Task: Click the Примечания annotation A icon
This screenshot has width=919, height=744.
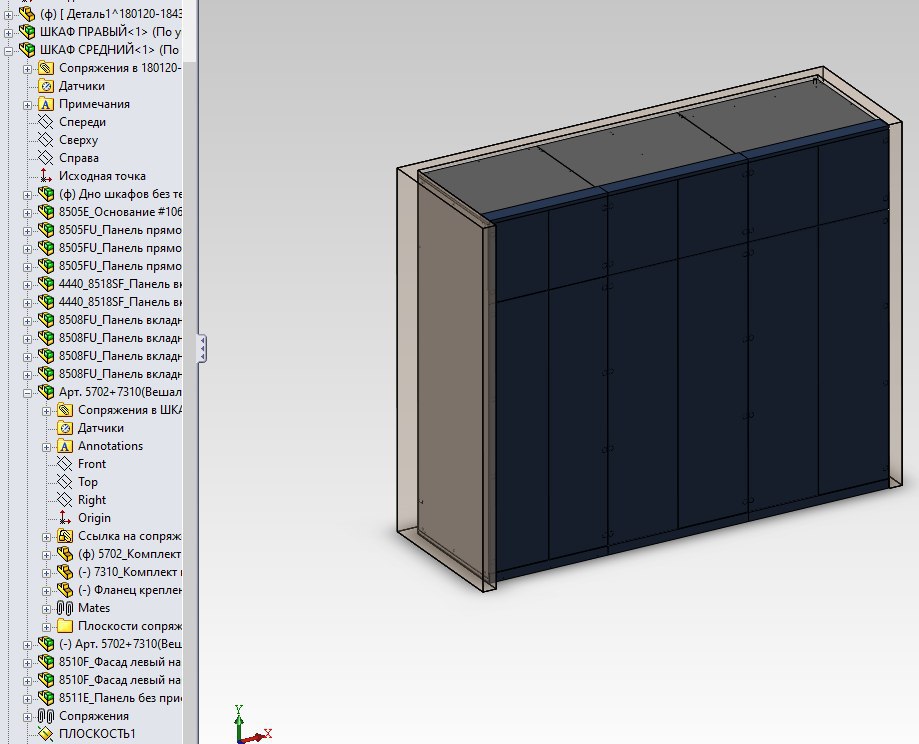Action: point(46,104)
